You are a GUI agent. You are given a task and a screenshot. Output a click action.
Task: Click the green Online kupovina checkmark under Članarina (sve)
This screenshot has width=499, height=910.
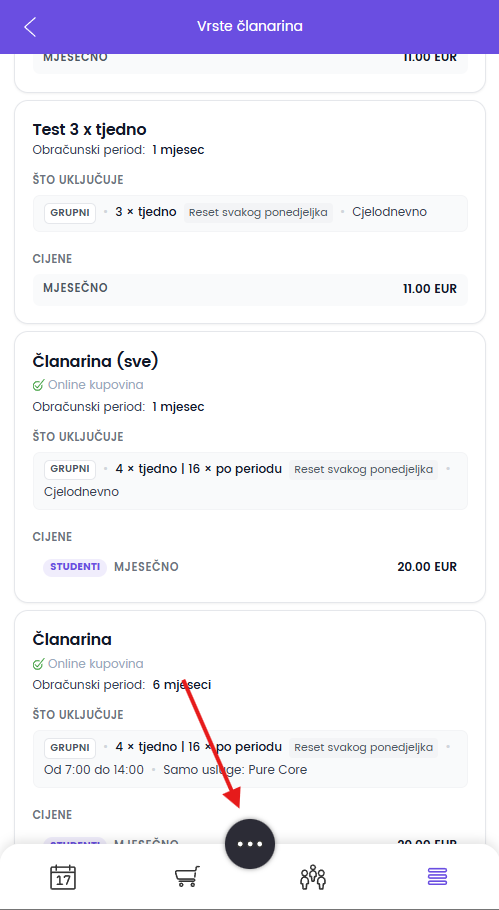(x=38, y=385)
